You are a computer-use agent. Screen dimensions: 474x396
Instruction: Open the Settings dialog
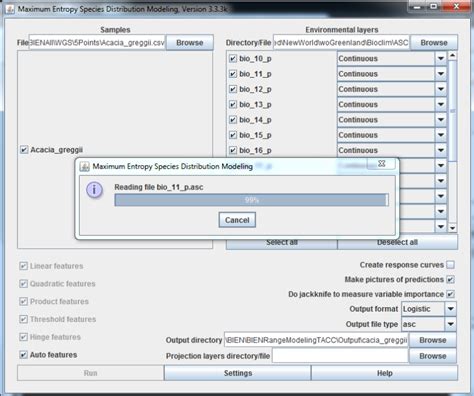click(x=238, y=373)
